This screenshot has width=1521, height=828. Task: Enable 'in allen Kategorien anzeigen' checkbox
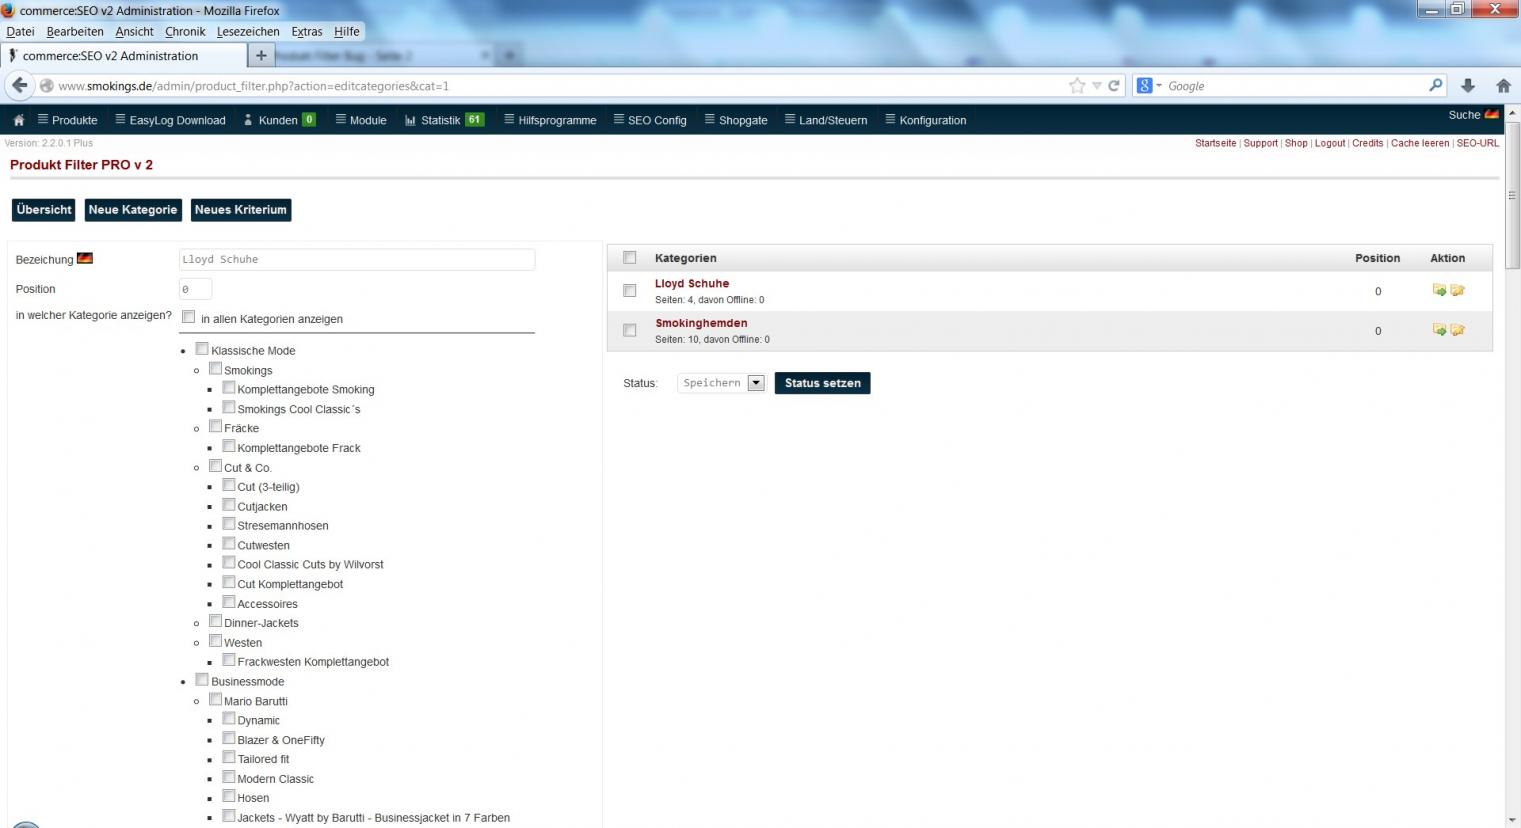tap(189, 317)
